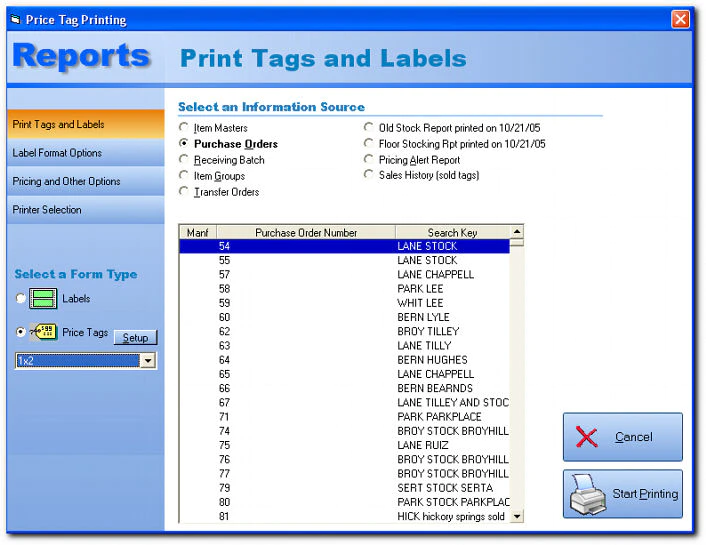The image size is (706, 545).
Task: Select Sales History (sold tags) source
Action: 369,175
